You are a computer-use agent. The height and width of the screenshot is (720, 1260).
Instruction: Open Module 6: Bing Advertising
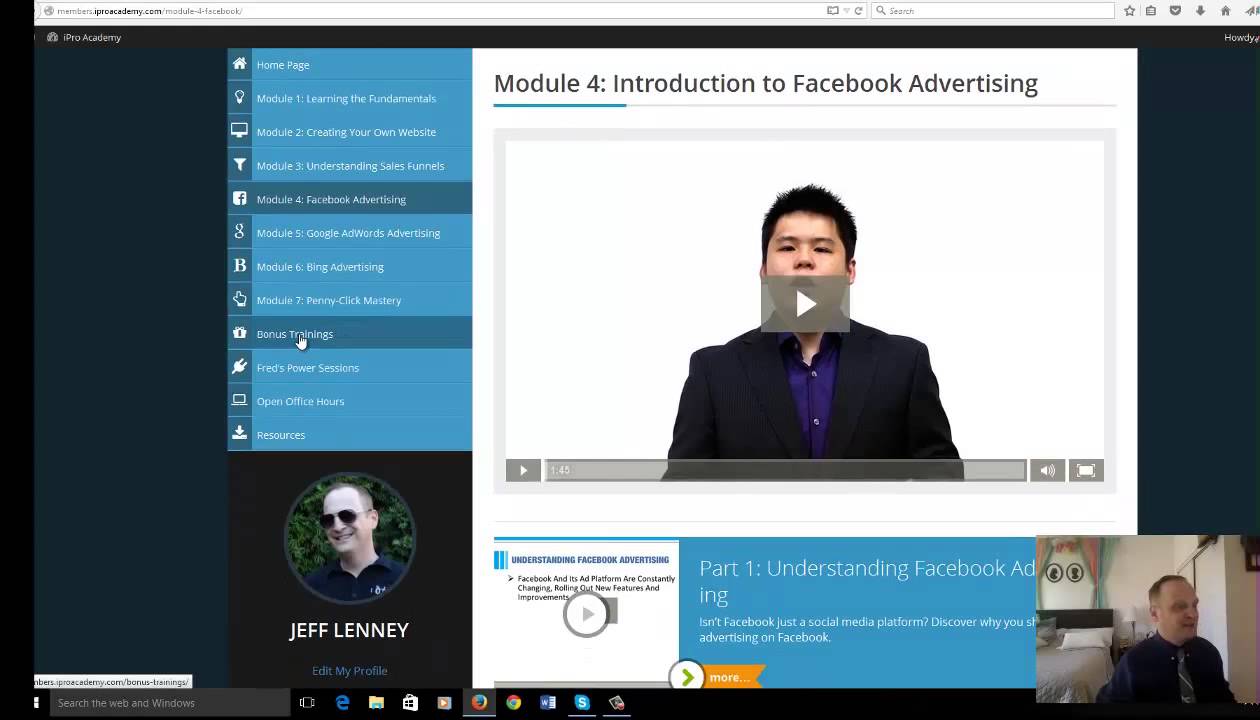350,267
